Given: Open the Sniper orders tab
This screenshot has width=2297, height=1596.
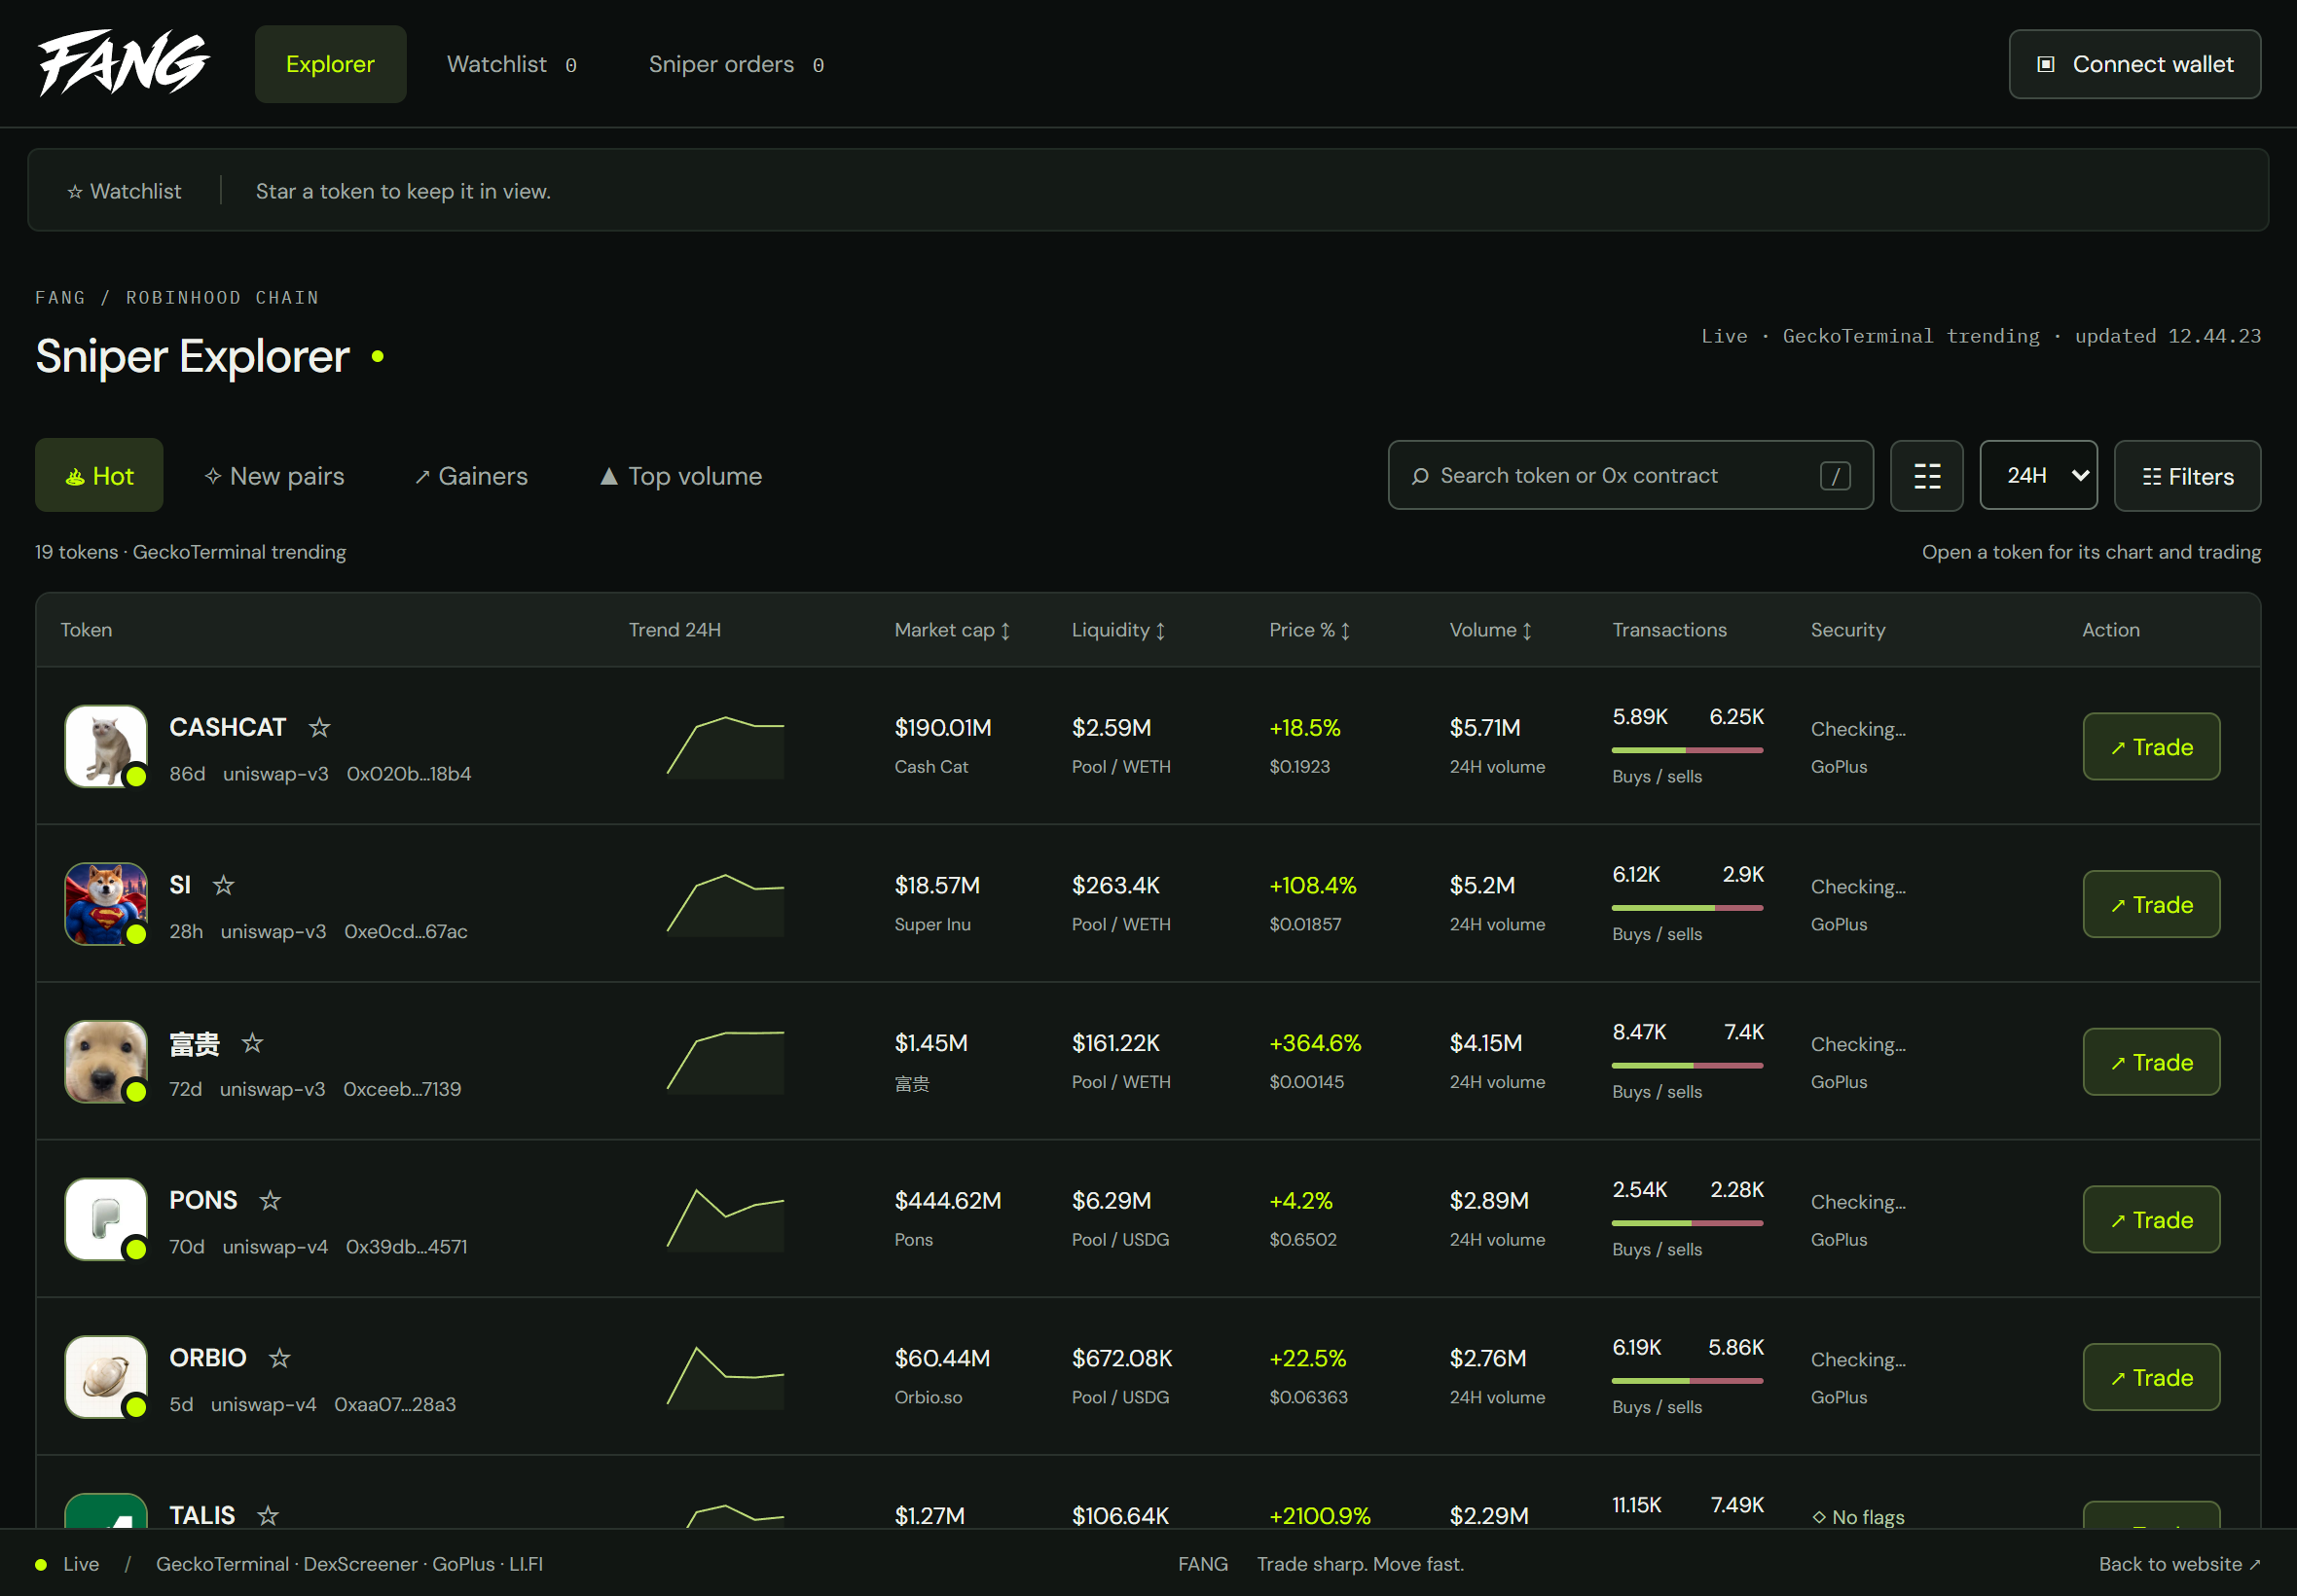Looking at the screenshot, I should point(736,64).
